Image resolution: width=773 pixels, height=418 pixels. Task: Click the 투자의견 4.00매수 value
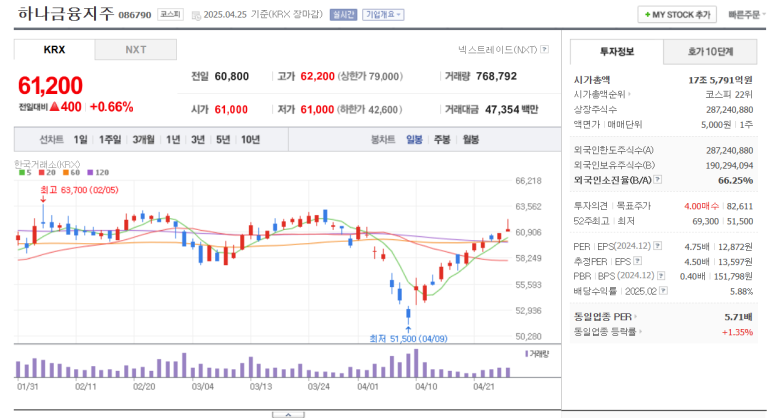[701, 206]
